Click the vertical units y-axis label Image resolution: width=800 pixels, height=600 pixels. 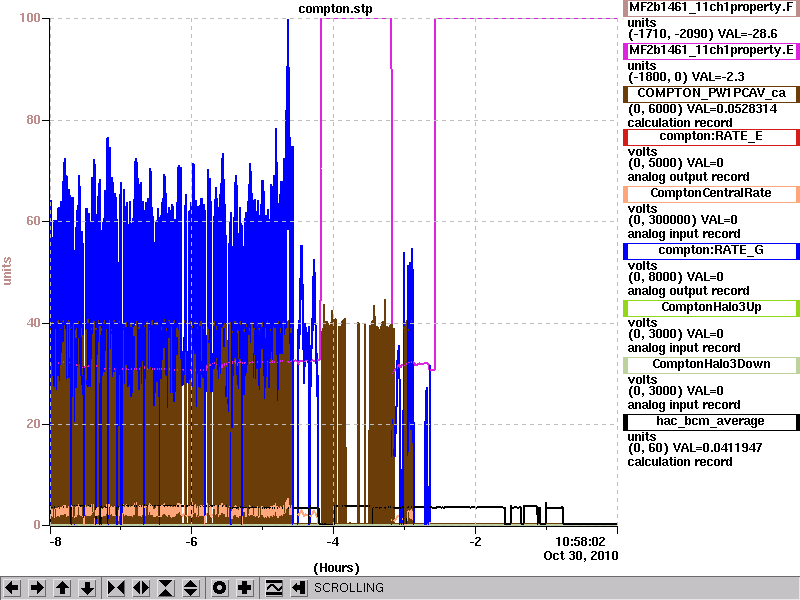tap(7, 271)
